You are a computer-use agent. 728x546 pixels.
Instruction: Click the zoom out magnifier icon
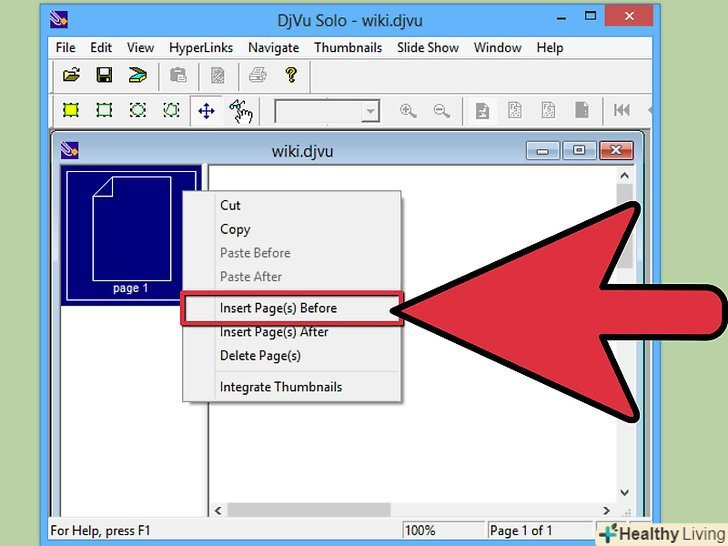(442, 111)
